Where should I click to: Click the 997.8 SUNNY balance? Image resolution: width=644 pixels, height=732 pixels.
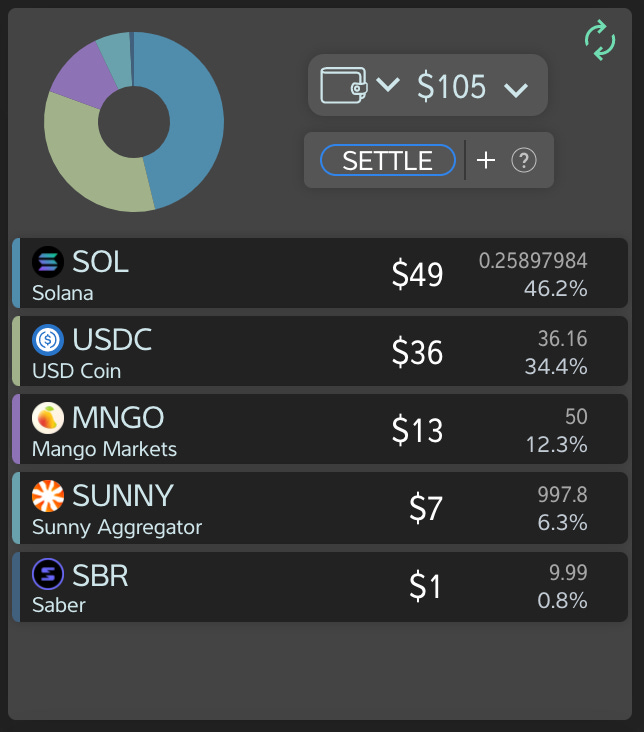coord(562,494)
